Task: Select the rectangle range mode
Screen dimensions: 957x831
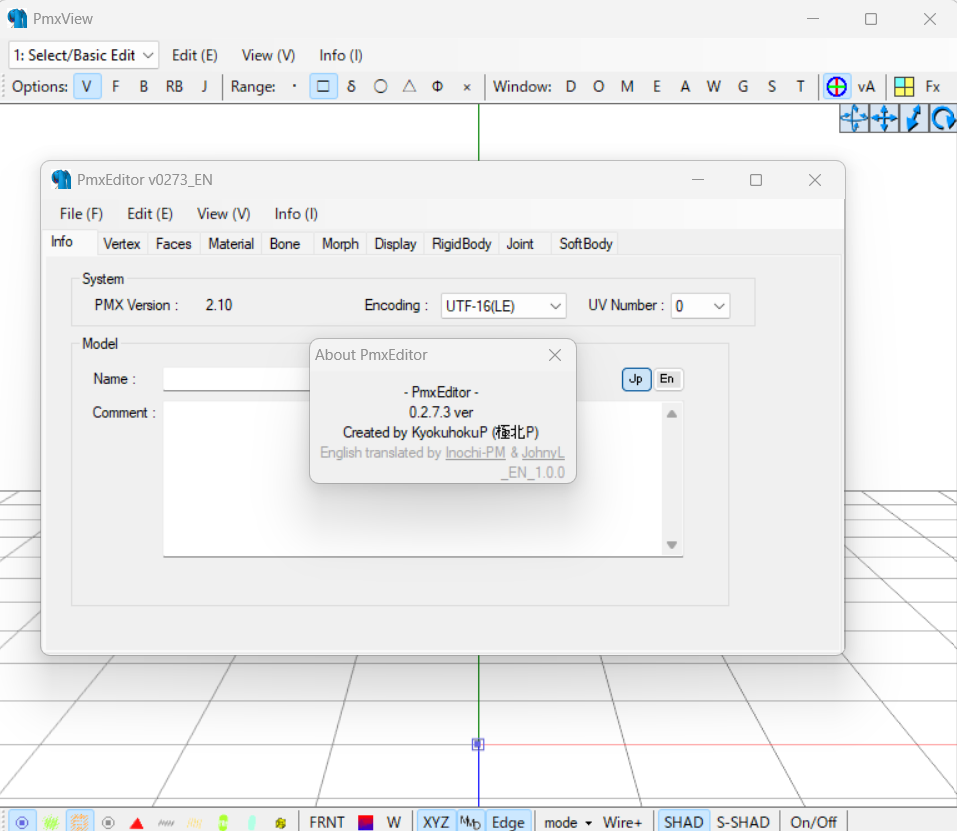Action: [323, 86]
